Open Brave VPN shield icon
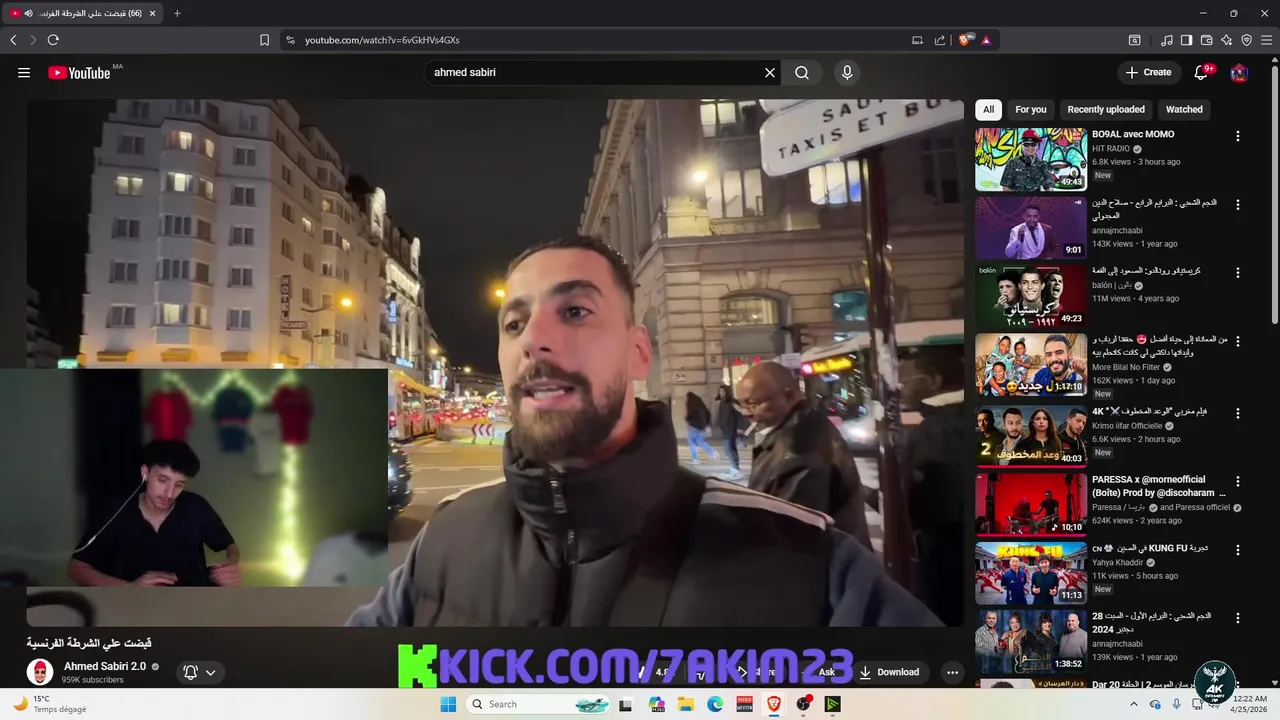 coord(1246,40)
